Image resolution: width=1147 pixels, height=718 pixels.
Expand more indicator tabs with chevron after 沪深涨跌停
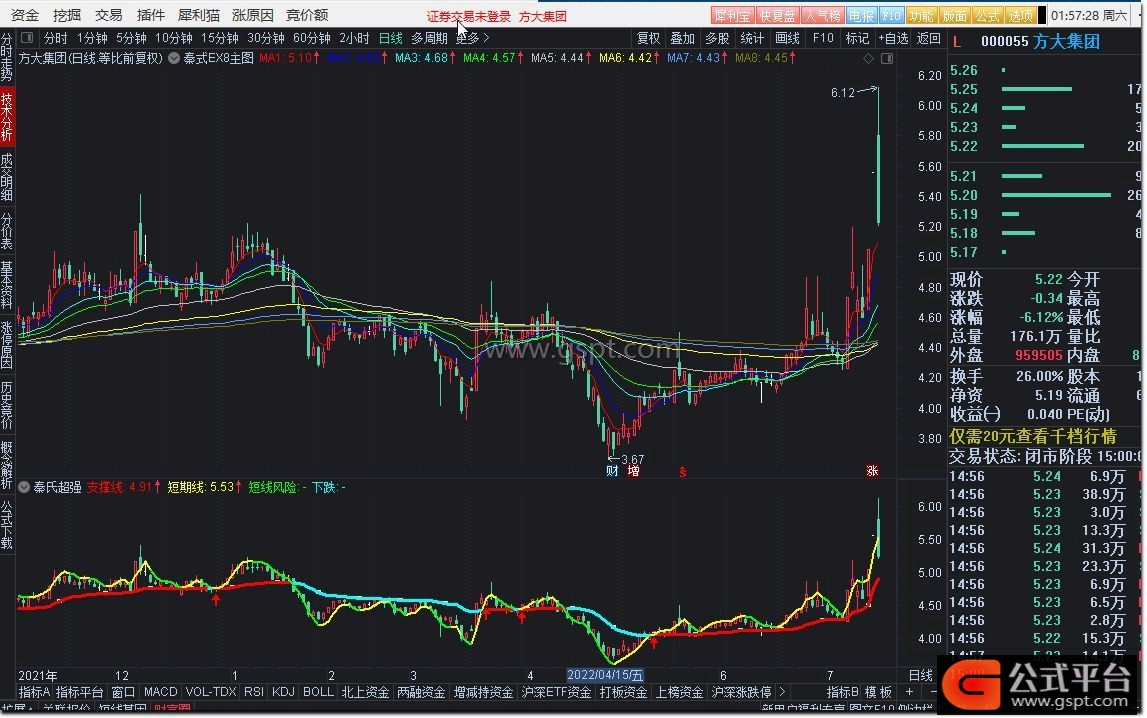(783, 692)
